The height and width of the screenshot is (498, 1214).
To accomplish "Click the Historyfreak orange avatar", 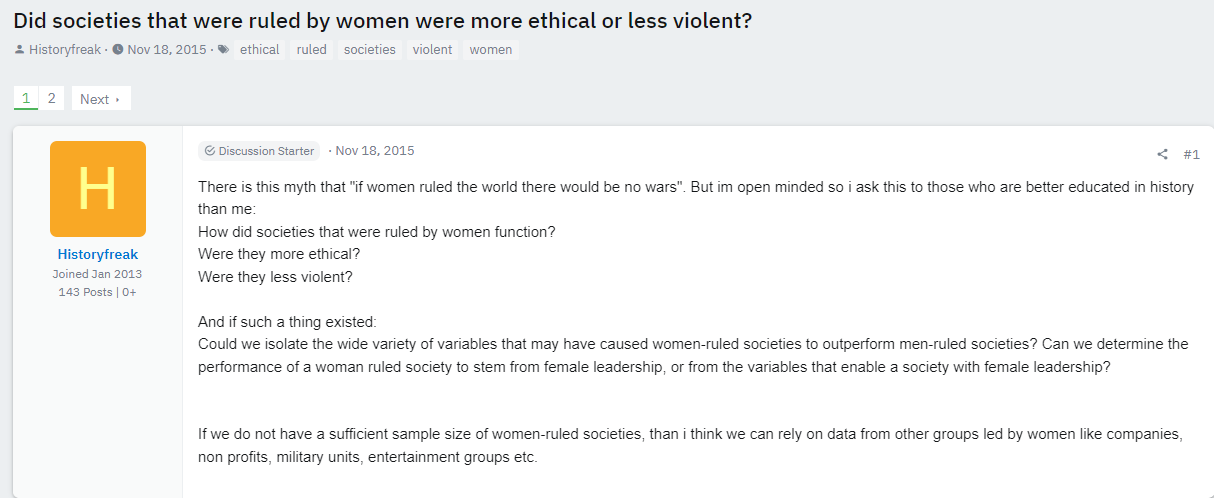I will [x=98, y=189].
